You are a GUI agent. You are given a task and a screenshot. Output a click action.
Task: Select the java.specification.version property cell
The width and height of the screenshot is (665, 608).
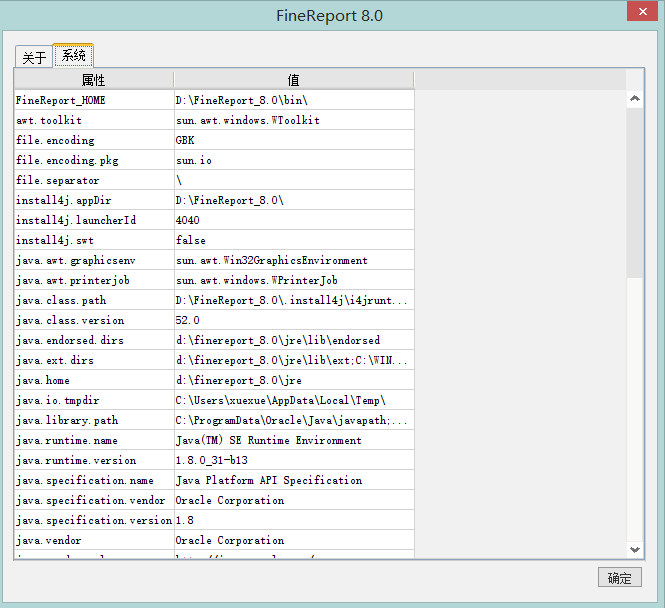94,520
